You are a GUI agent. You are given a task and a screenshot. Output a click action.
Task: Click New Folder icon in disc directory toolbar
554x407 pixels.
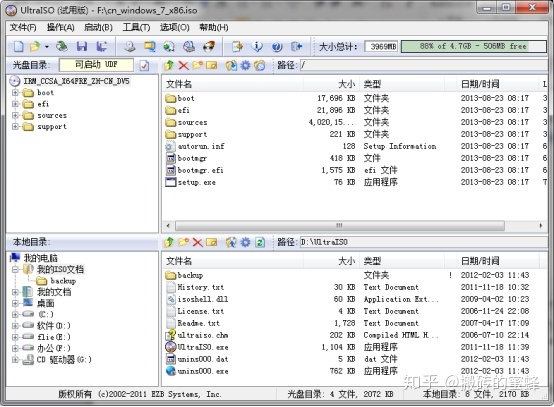click(198, 65)
